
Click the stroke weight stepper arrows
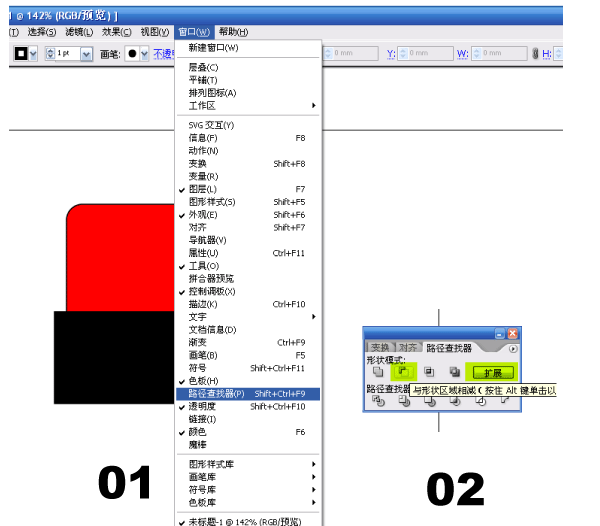click(50, 54)
